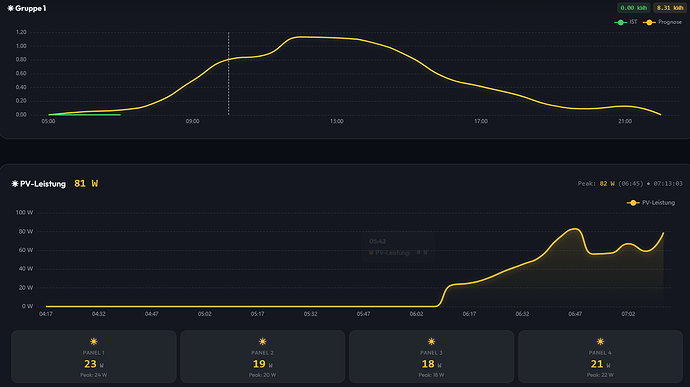This screenshot has height=387, width=690.
Task: Click the sun icon on Panel 1 card
Action: [x=94, y=342]
